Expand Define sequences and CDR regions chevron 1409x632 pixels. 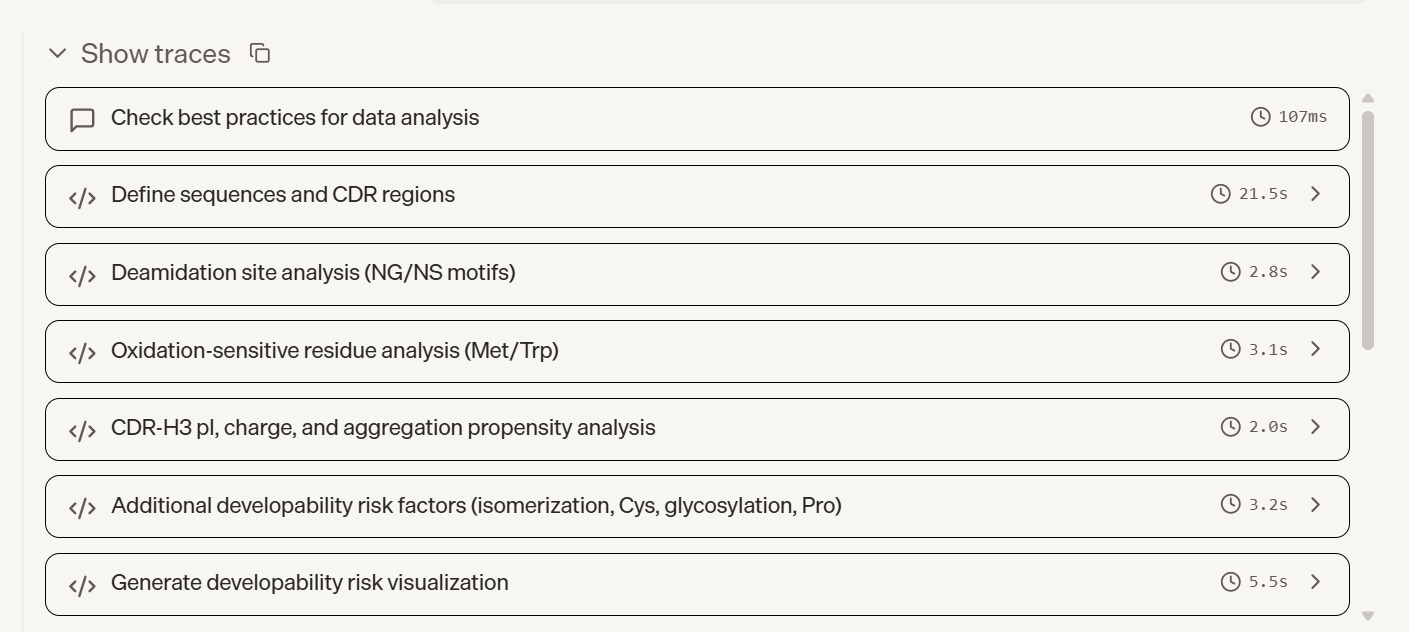(x=1316, y=194)
